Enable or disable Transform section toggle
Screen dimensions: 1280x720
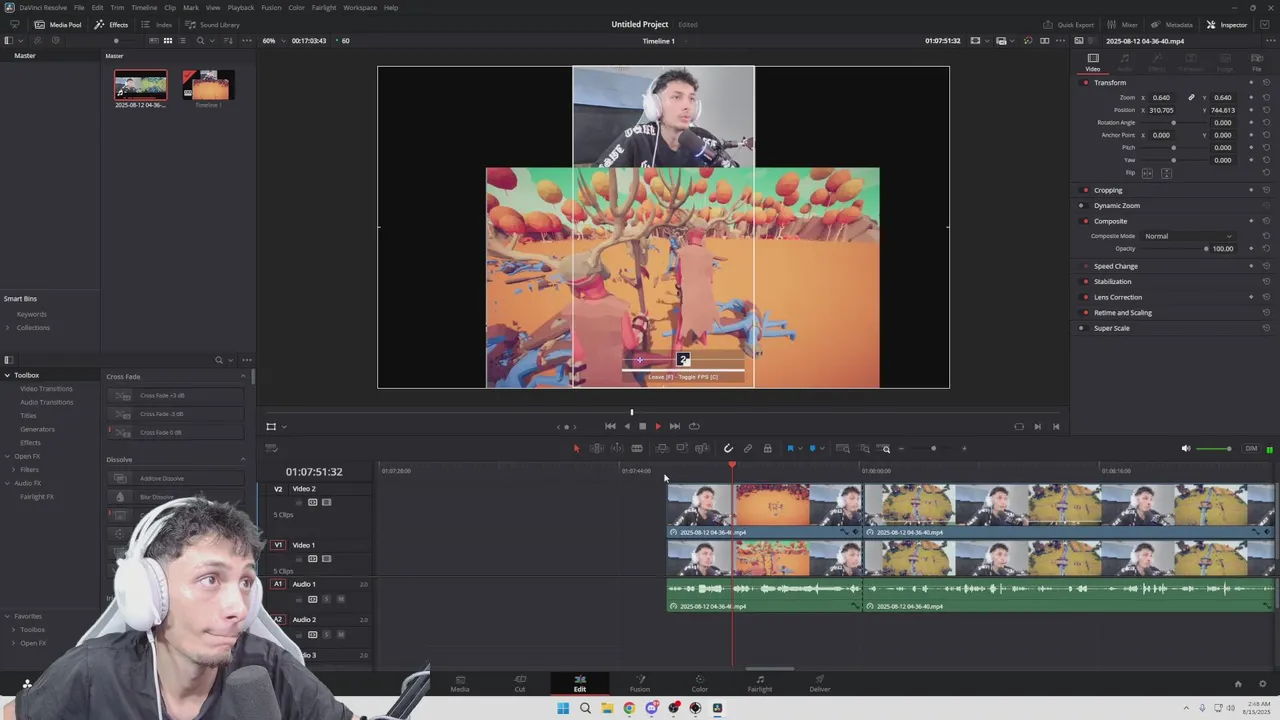point(1086,83)
